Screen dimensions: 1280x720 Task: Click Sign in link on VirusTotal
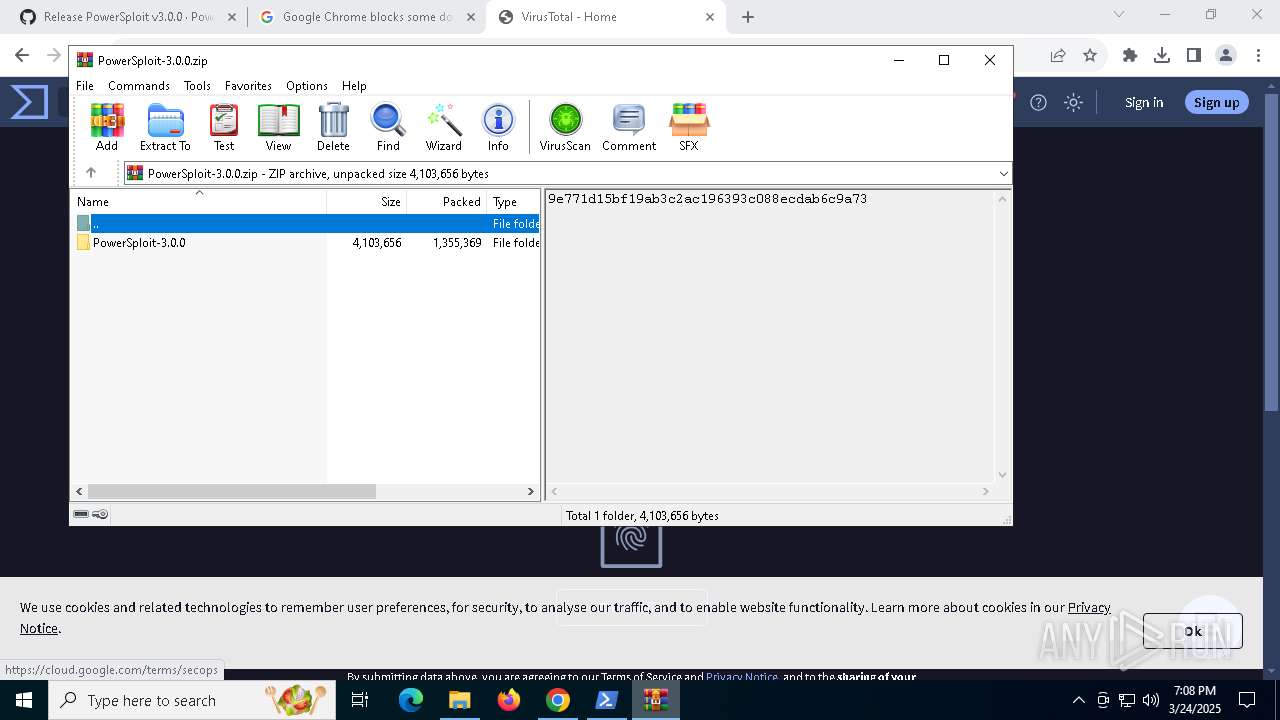coord(1144,102)
